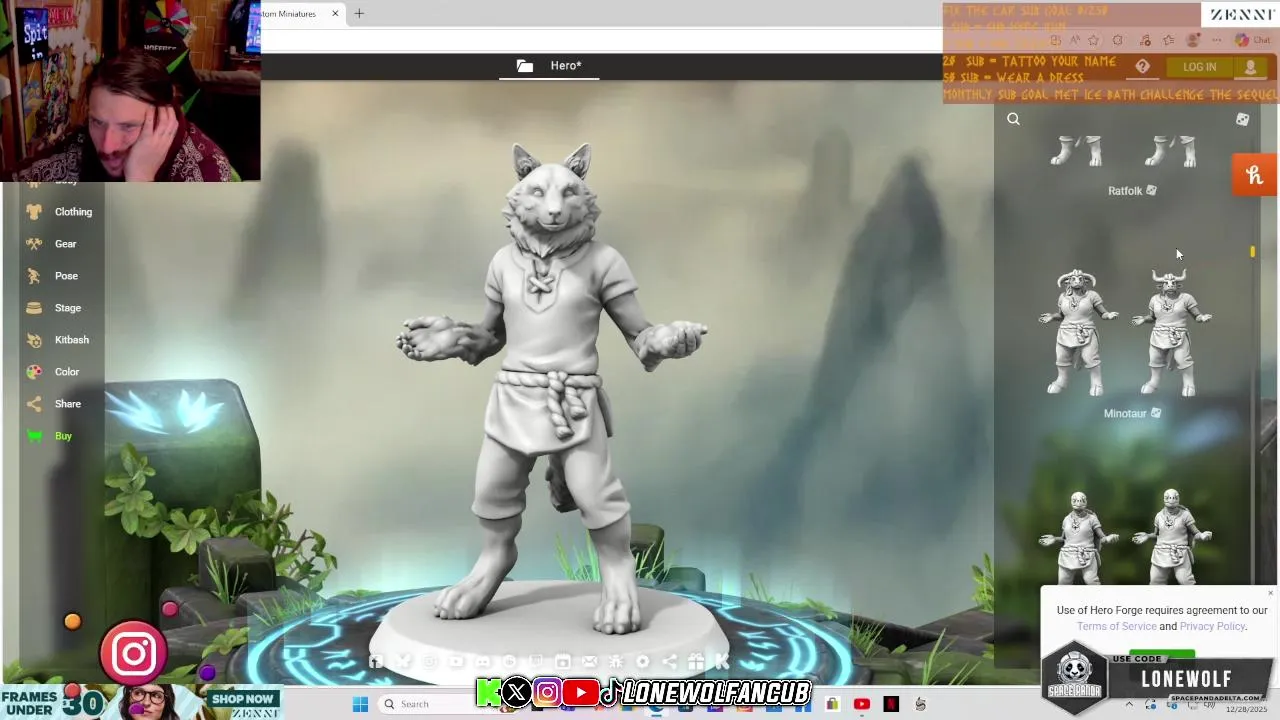Click the mail envelope icon in footer
The width and height of the screenshot is (1280, 720).
(590, 662)
